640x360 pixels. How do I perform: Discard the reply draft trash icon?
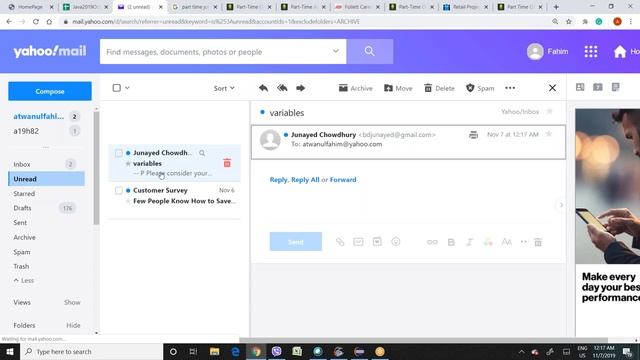(x=538, y=242)
